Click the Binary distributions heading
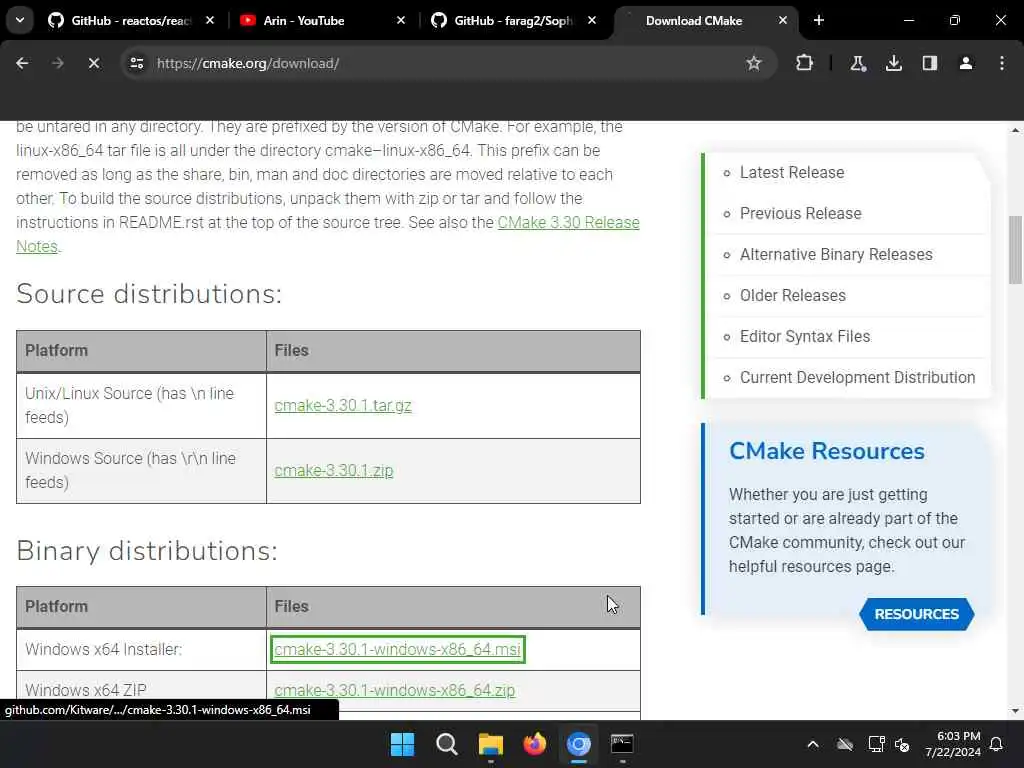This screenshot has height=768, width=1024. tap(147, 551)
